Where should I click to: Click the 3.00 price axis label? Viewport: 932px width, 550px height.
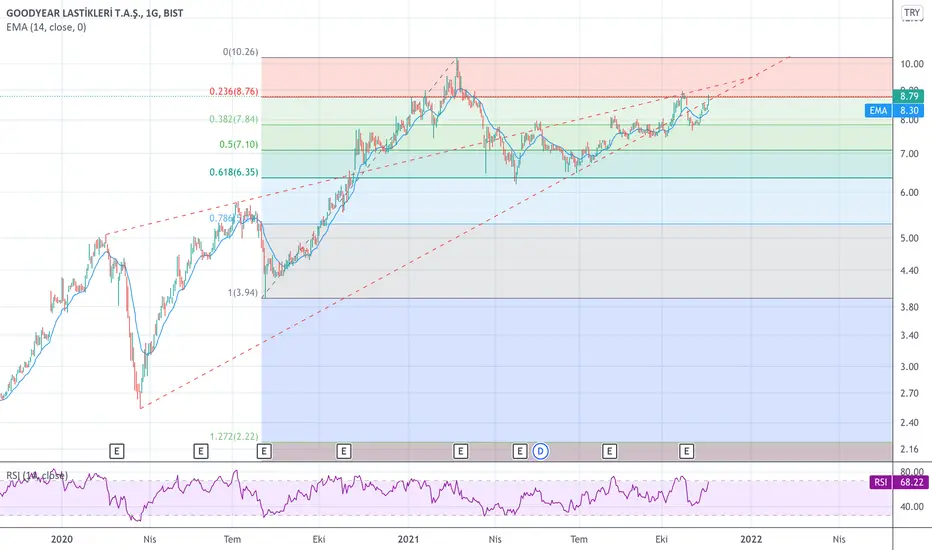click(909, 366)
